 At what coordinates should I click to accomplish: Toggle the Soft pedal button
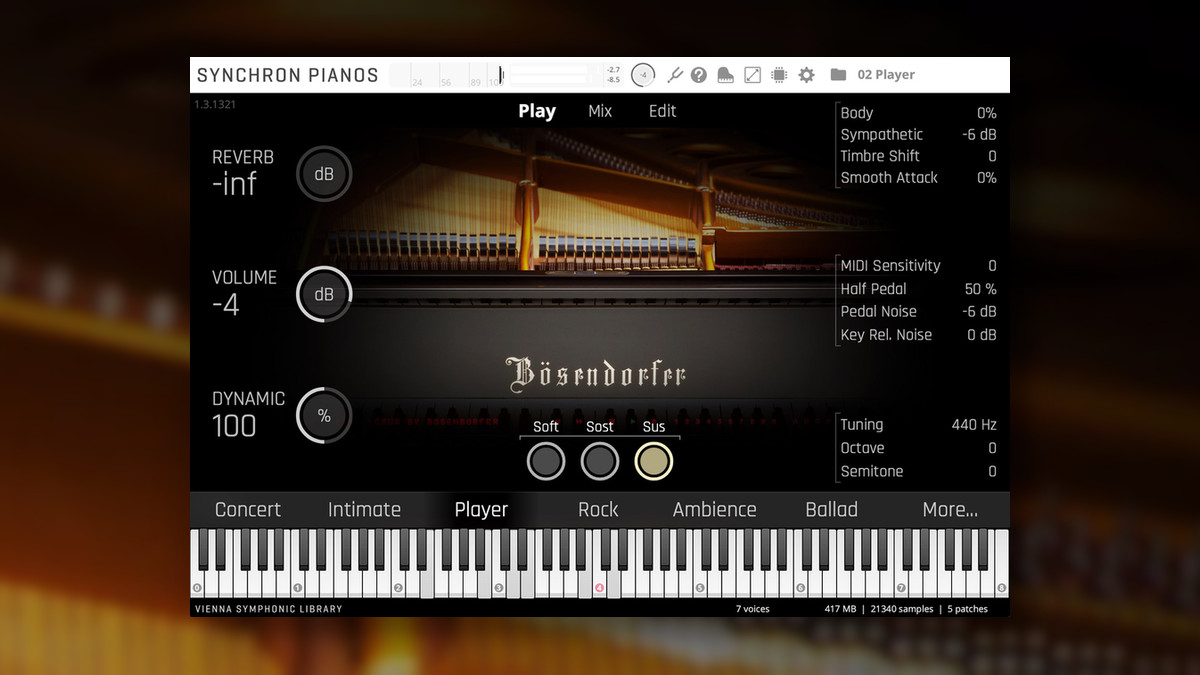point(546,461)
